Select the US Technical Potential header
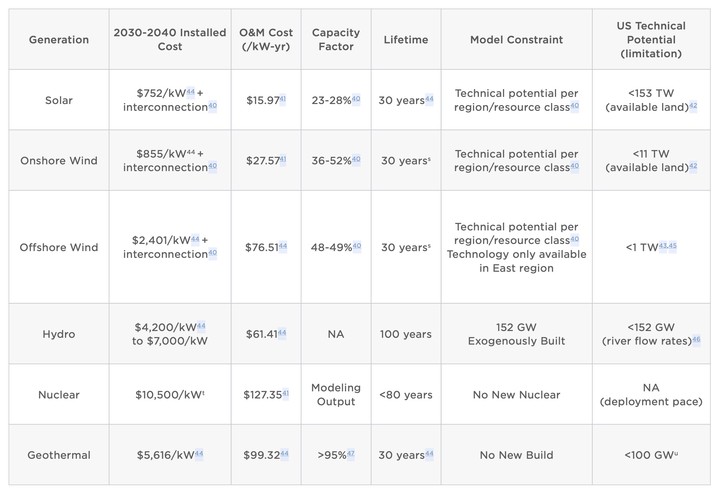This screenshot has height=494, width=720. (x=651, y=39)
